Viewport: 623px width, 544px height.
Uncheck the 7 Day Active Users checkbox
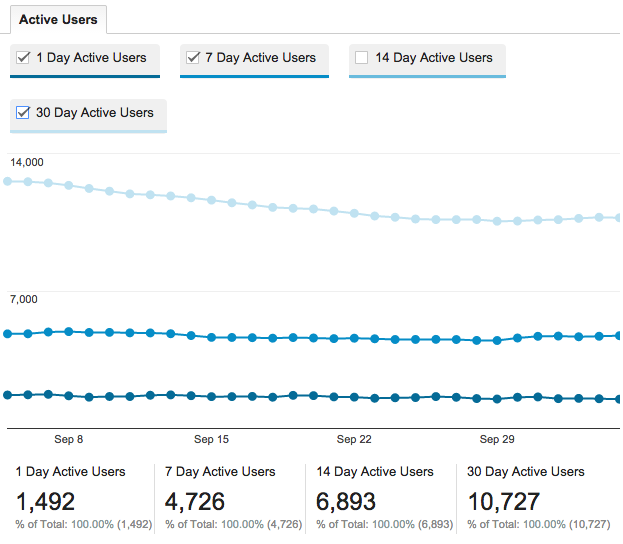coord(193,58)
